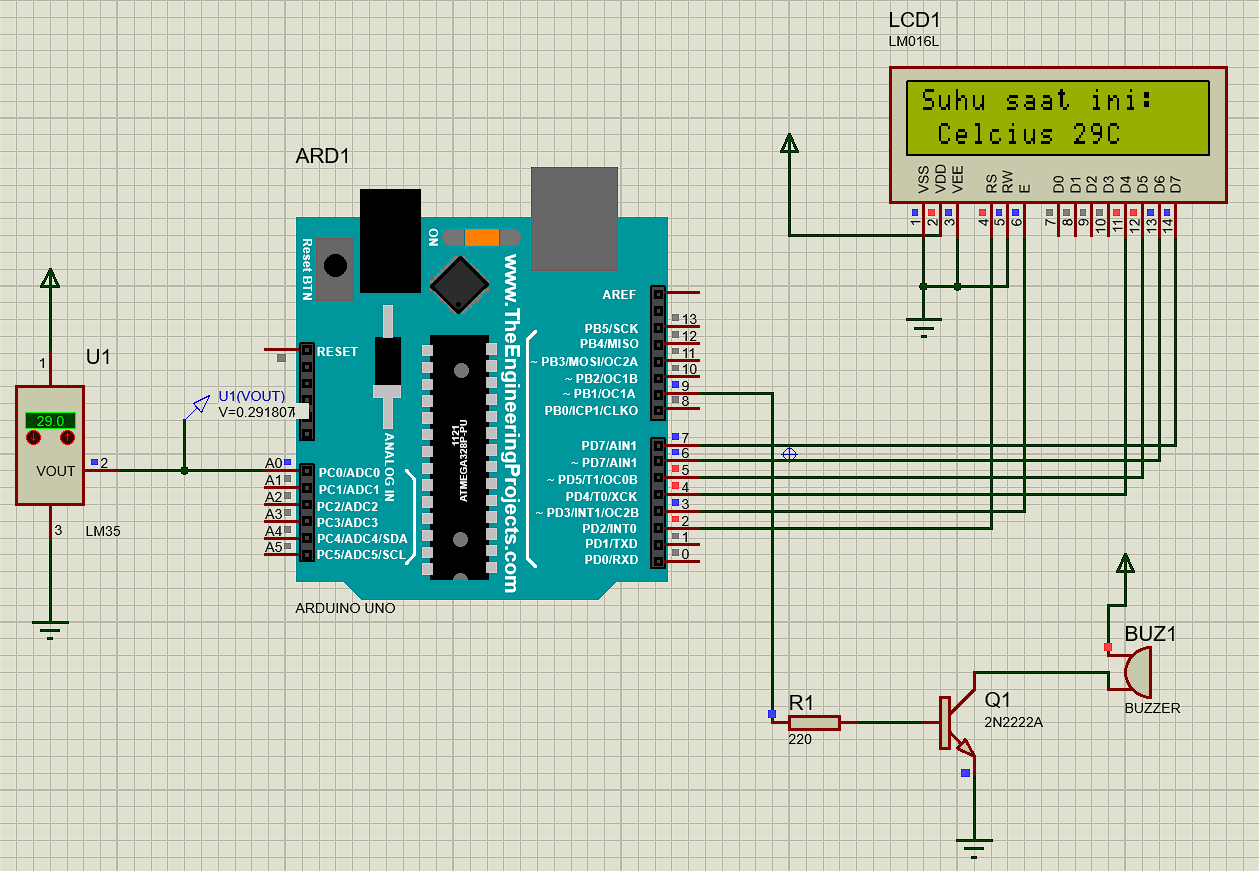
Task: Select the black power jack on Arduino
Action: 390,241
